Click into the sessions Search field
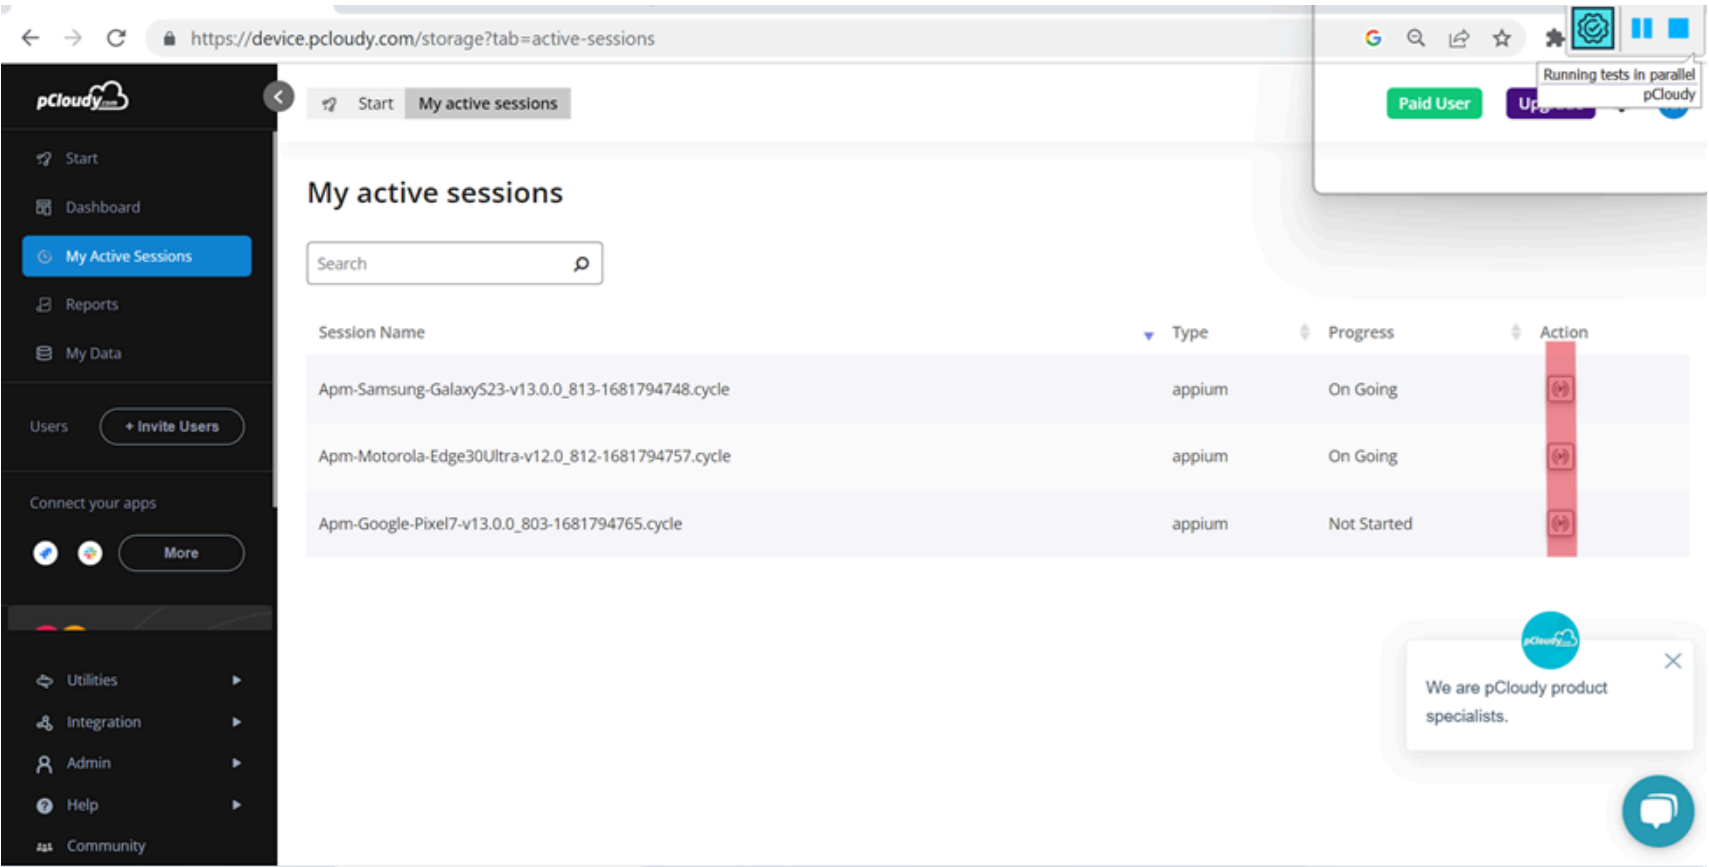 pos(438,264)
